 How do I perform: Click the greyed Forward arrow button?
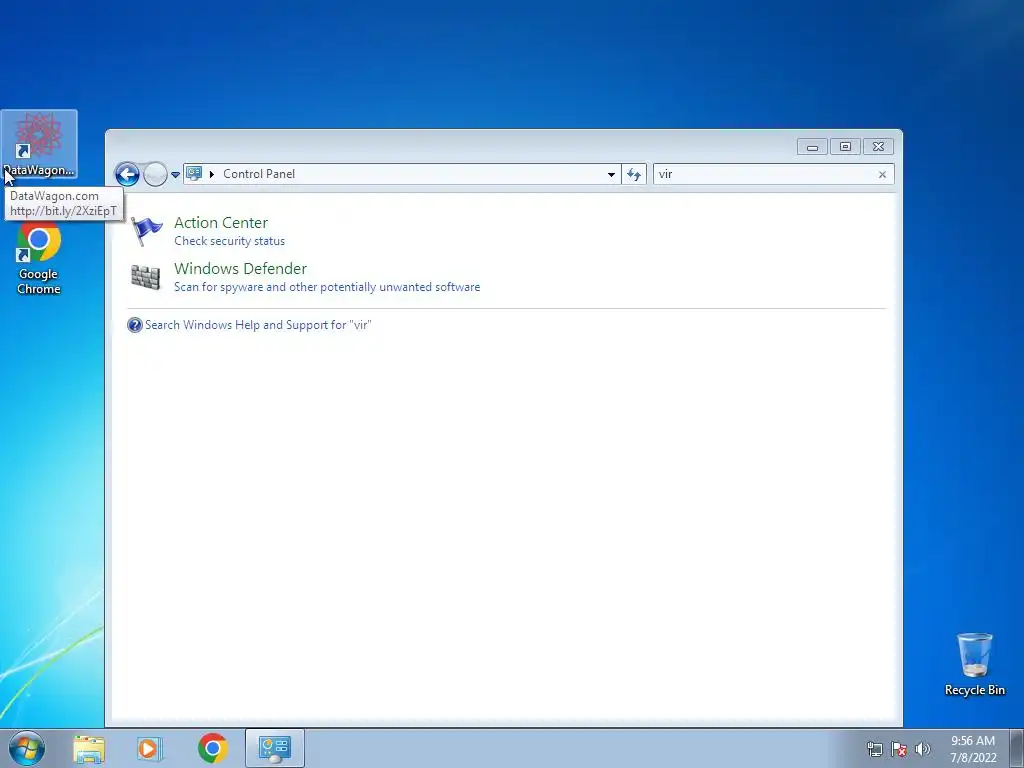coord(155,174)
